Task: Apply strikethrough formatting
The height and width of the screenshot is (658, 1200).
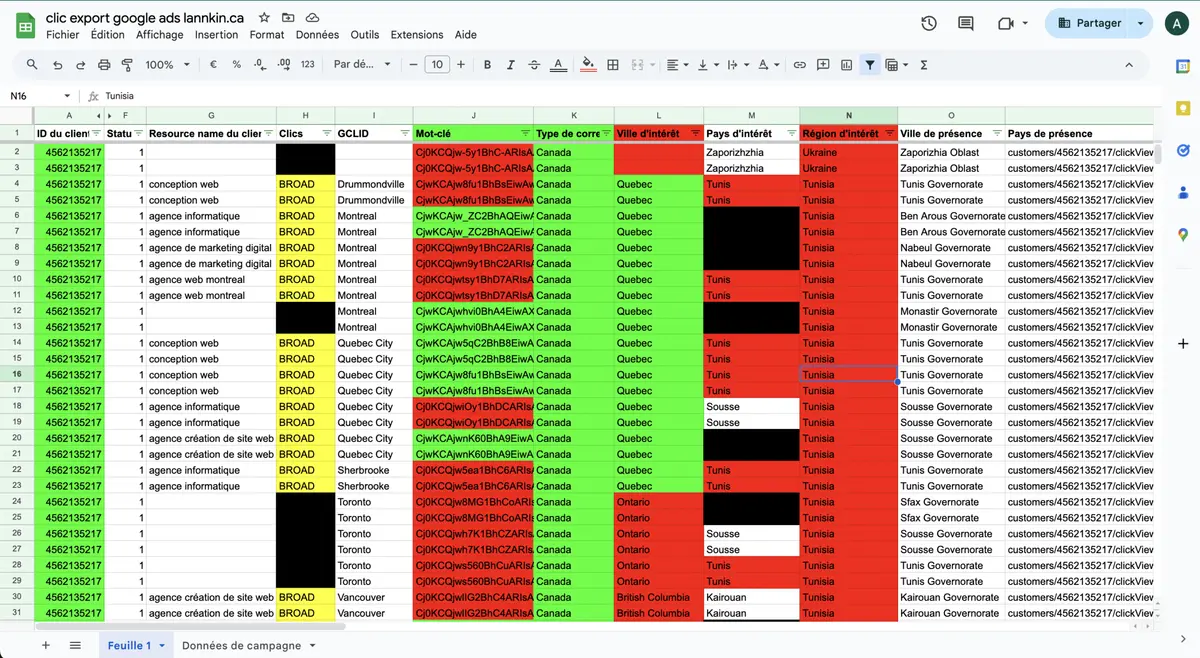Action: (x=535, y=65)
